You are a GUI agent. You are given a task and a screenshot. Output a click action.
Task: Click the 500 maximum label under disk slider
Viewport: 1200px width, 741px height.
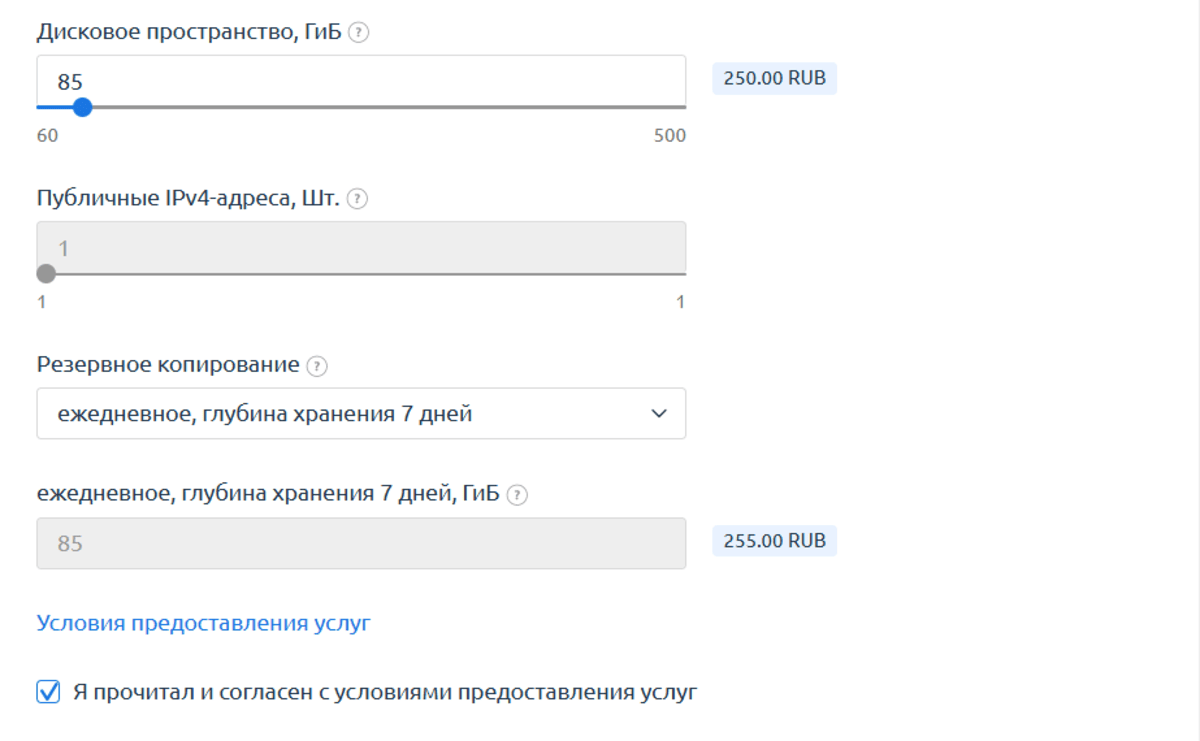[x=670, y=136]
